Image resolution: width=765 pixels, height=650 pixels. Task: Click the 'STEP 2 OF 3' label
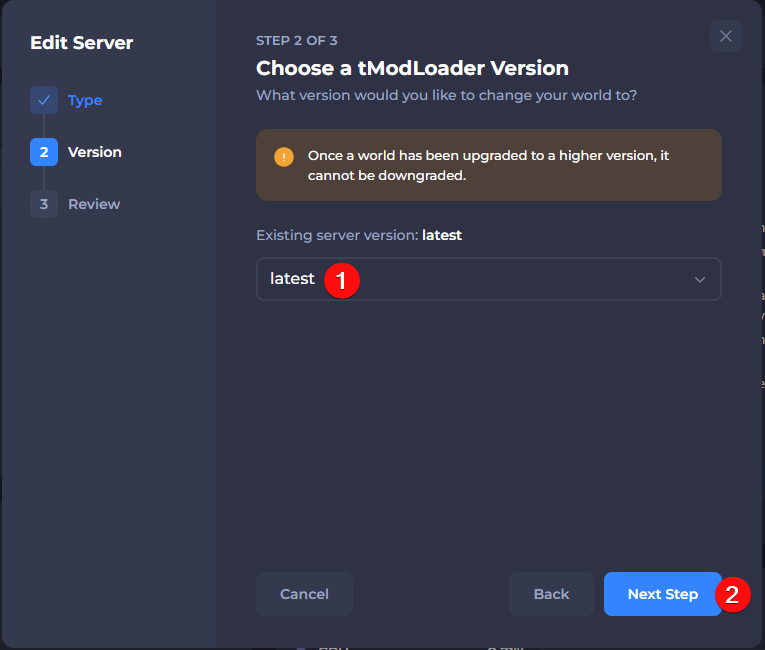(x=296, y=40)
